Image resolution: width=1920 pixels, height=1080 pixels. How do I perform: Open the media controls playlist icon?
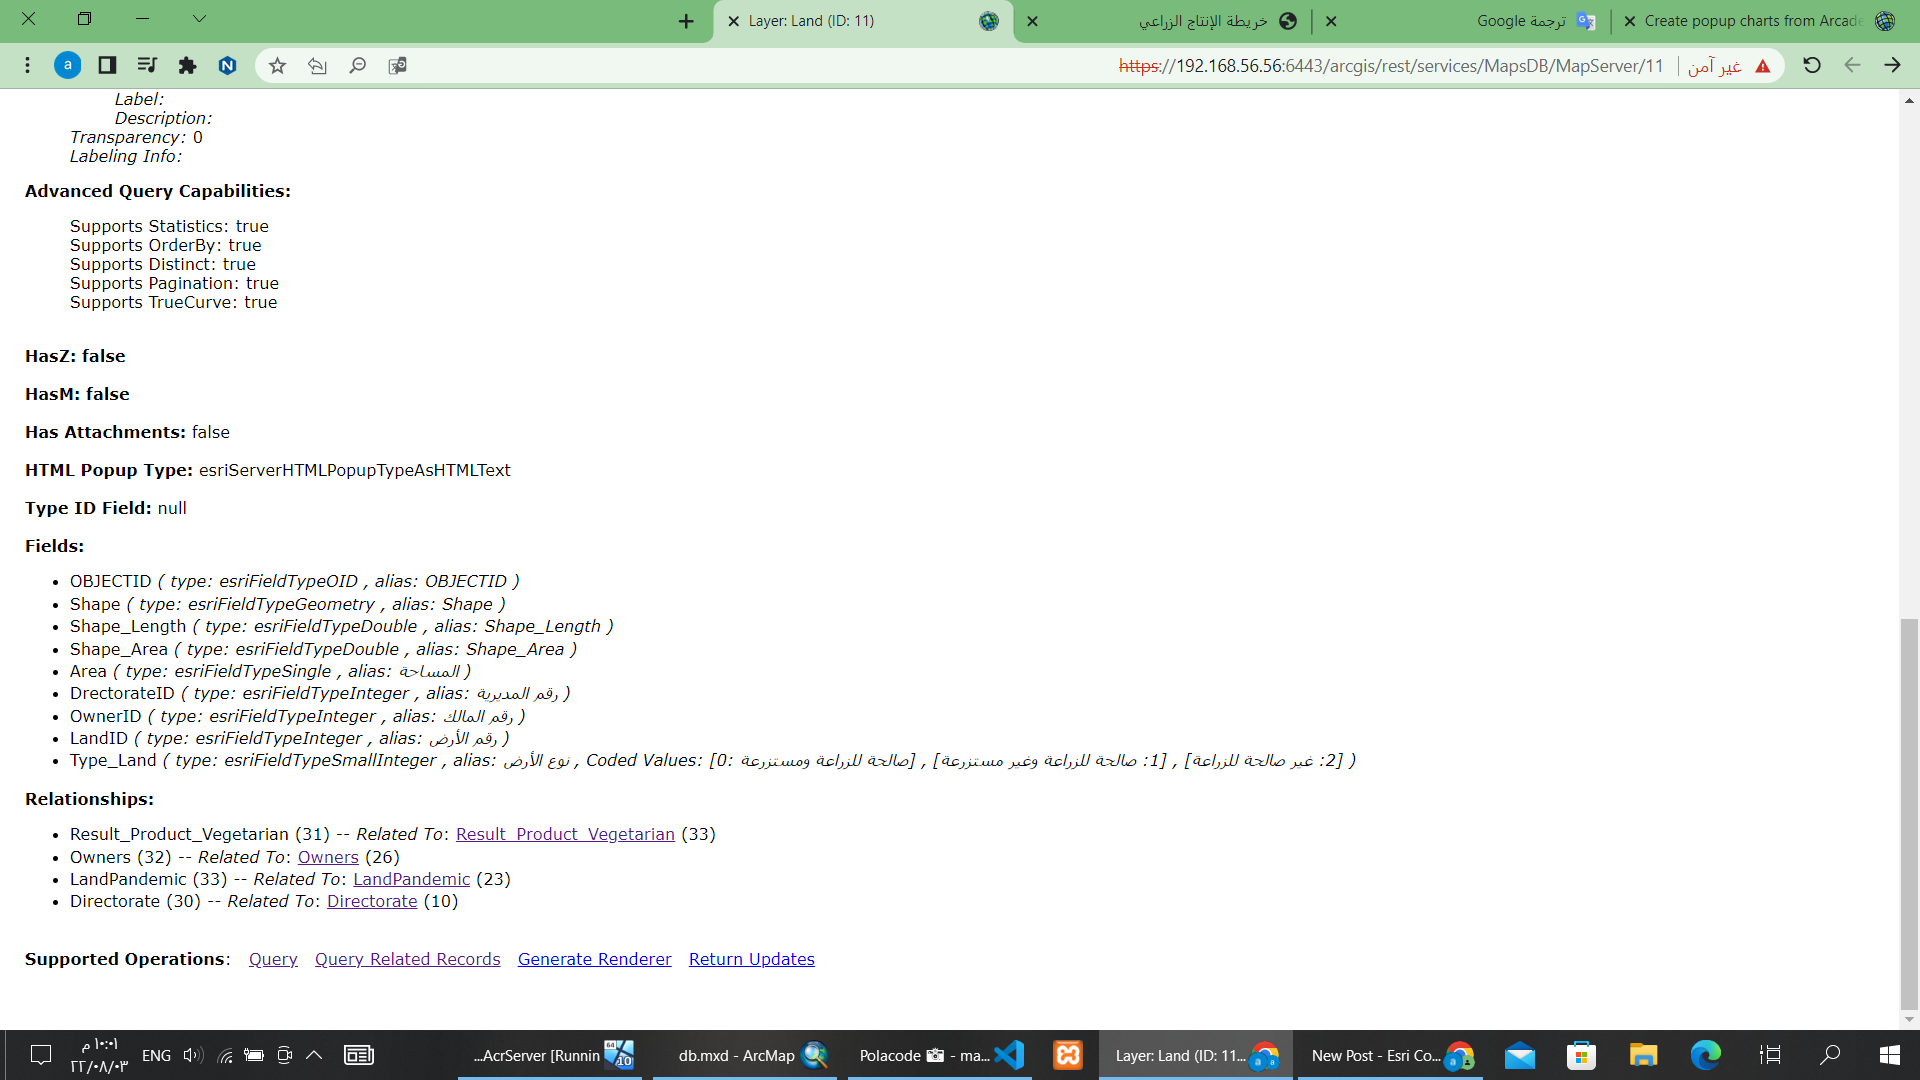147,66
